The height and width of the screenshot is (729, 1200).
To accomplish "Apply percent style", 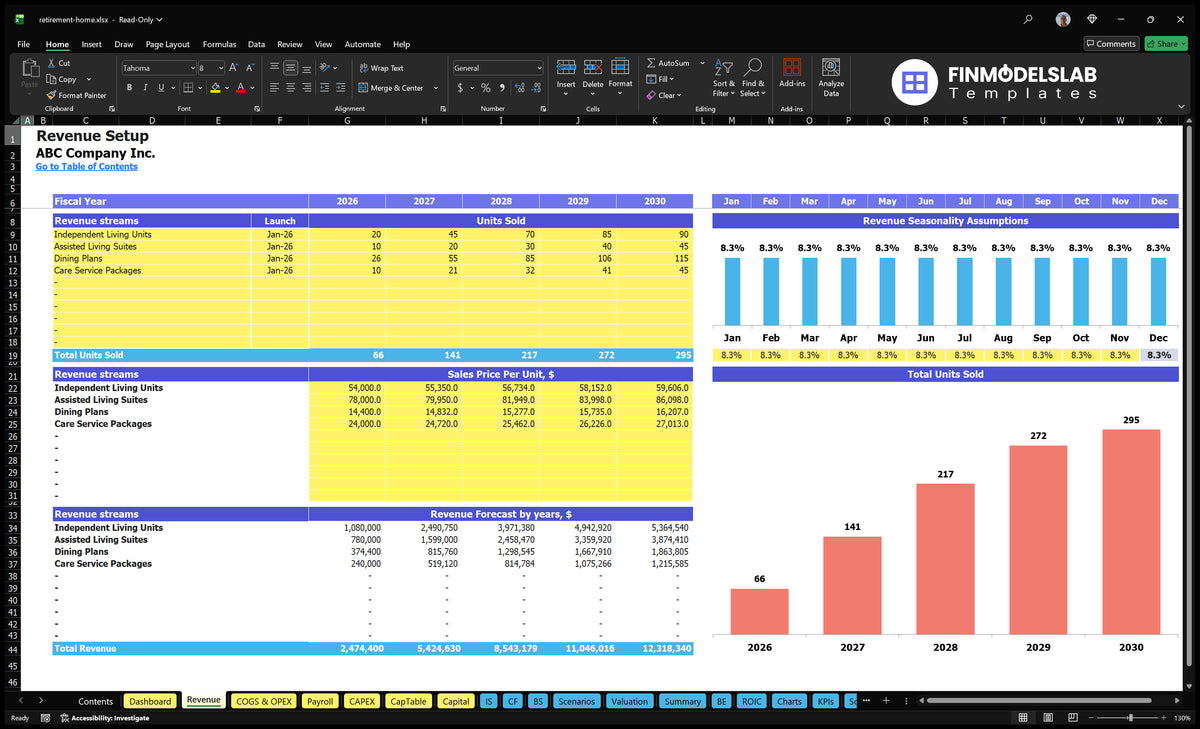I will (x=486, y=88).
